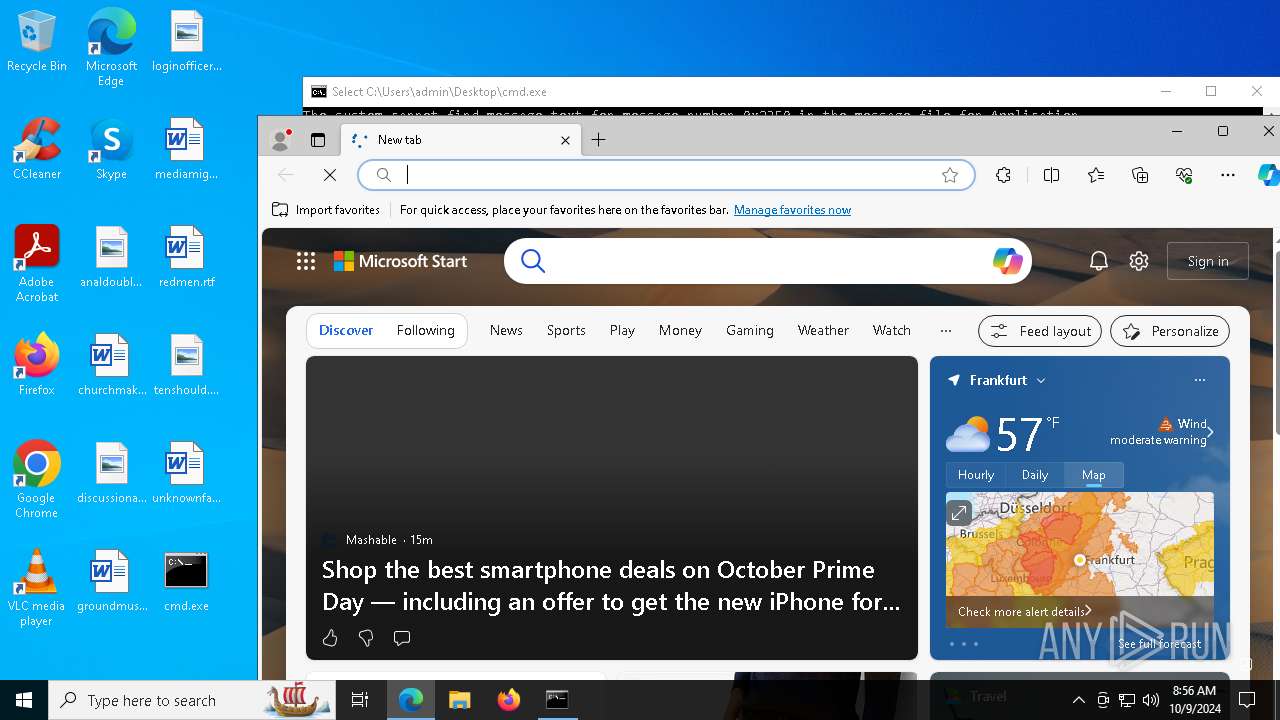Open Favorites list icon in toolbar
The width and height of the screenshot is (1280, 720).
click(x=1096, y=175)
